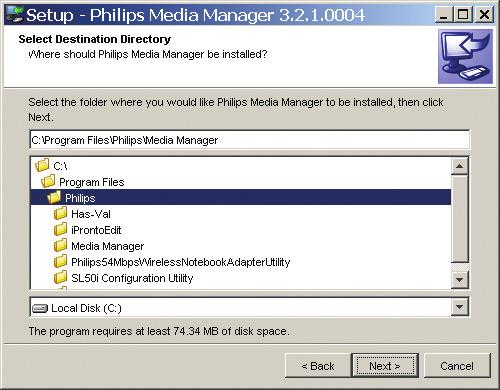Select the Media Manager folder name
The height and width of the screenshot is (390, 500).
pyautogui.click(x=108, y=246)
